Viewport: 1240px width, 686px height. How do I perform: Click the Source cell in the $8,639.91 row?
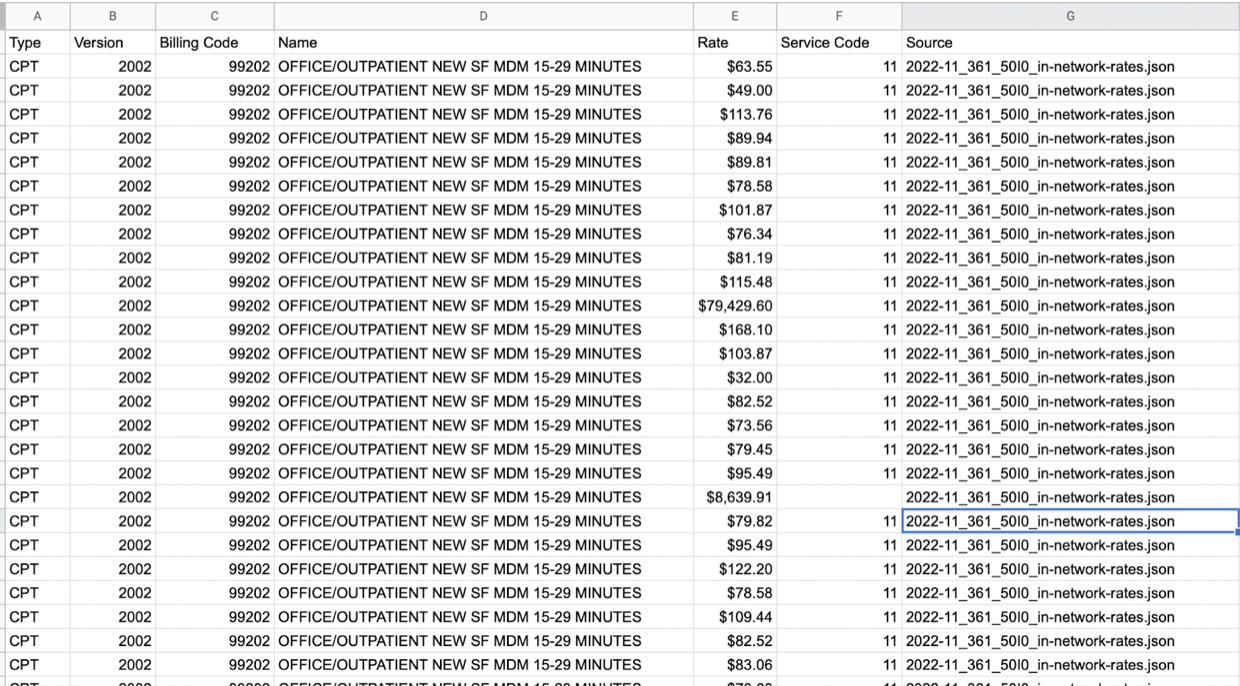click(x=1070, y=497)
